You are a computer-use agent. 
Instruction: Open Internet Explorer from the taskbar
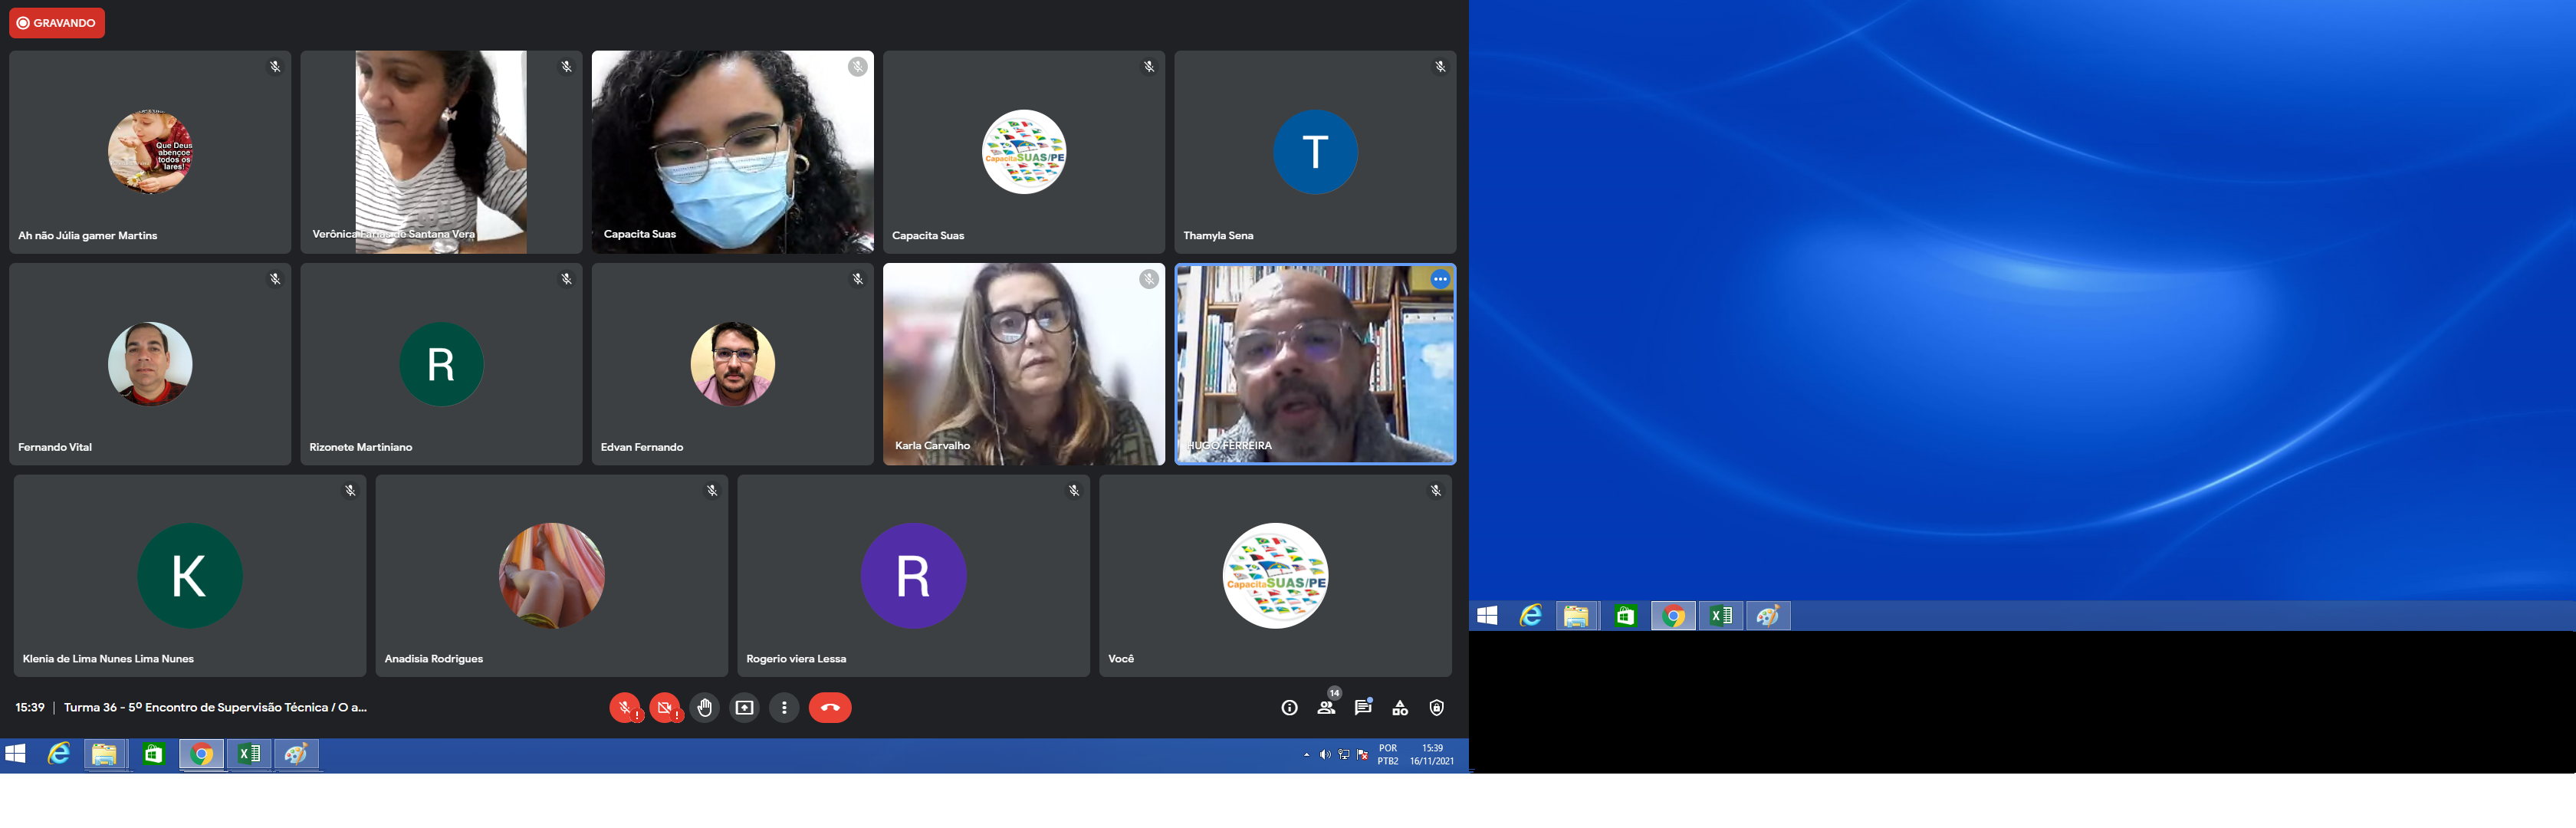pyautogui.click(x=59, y=755)
